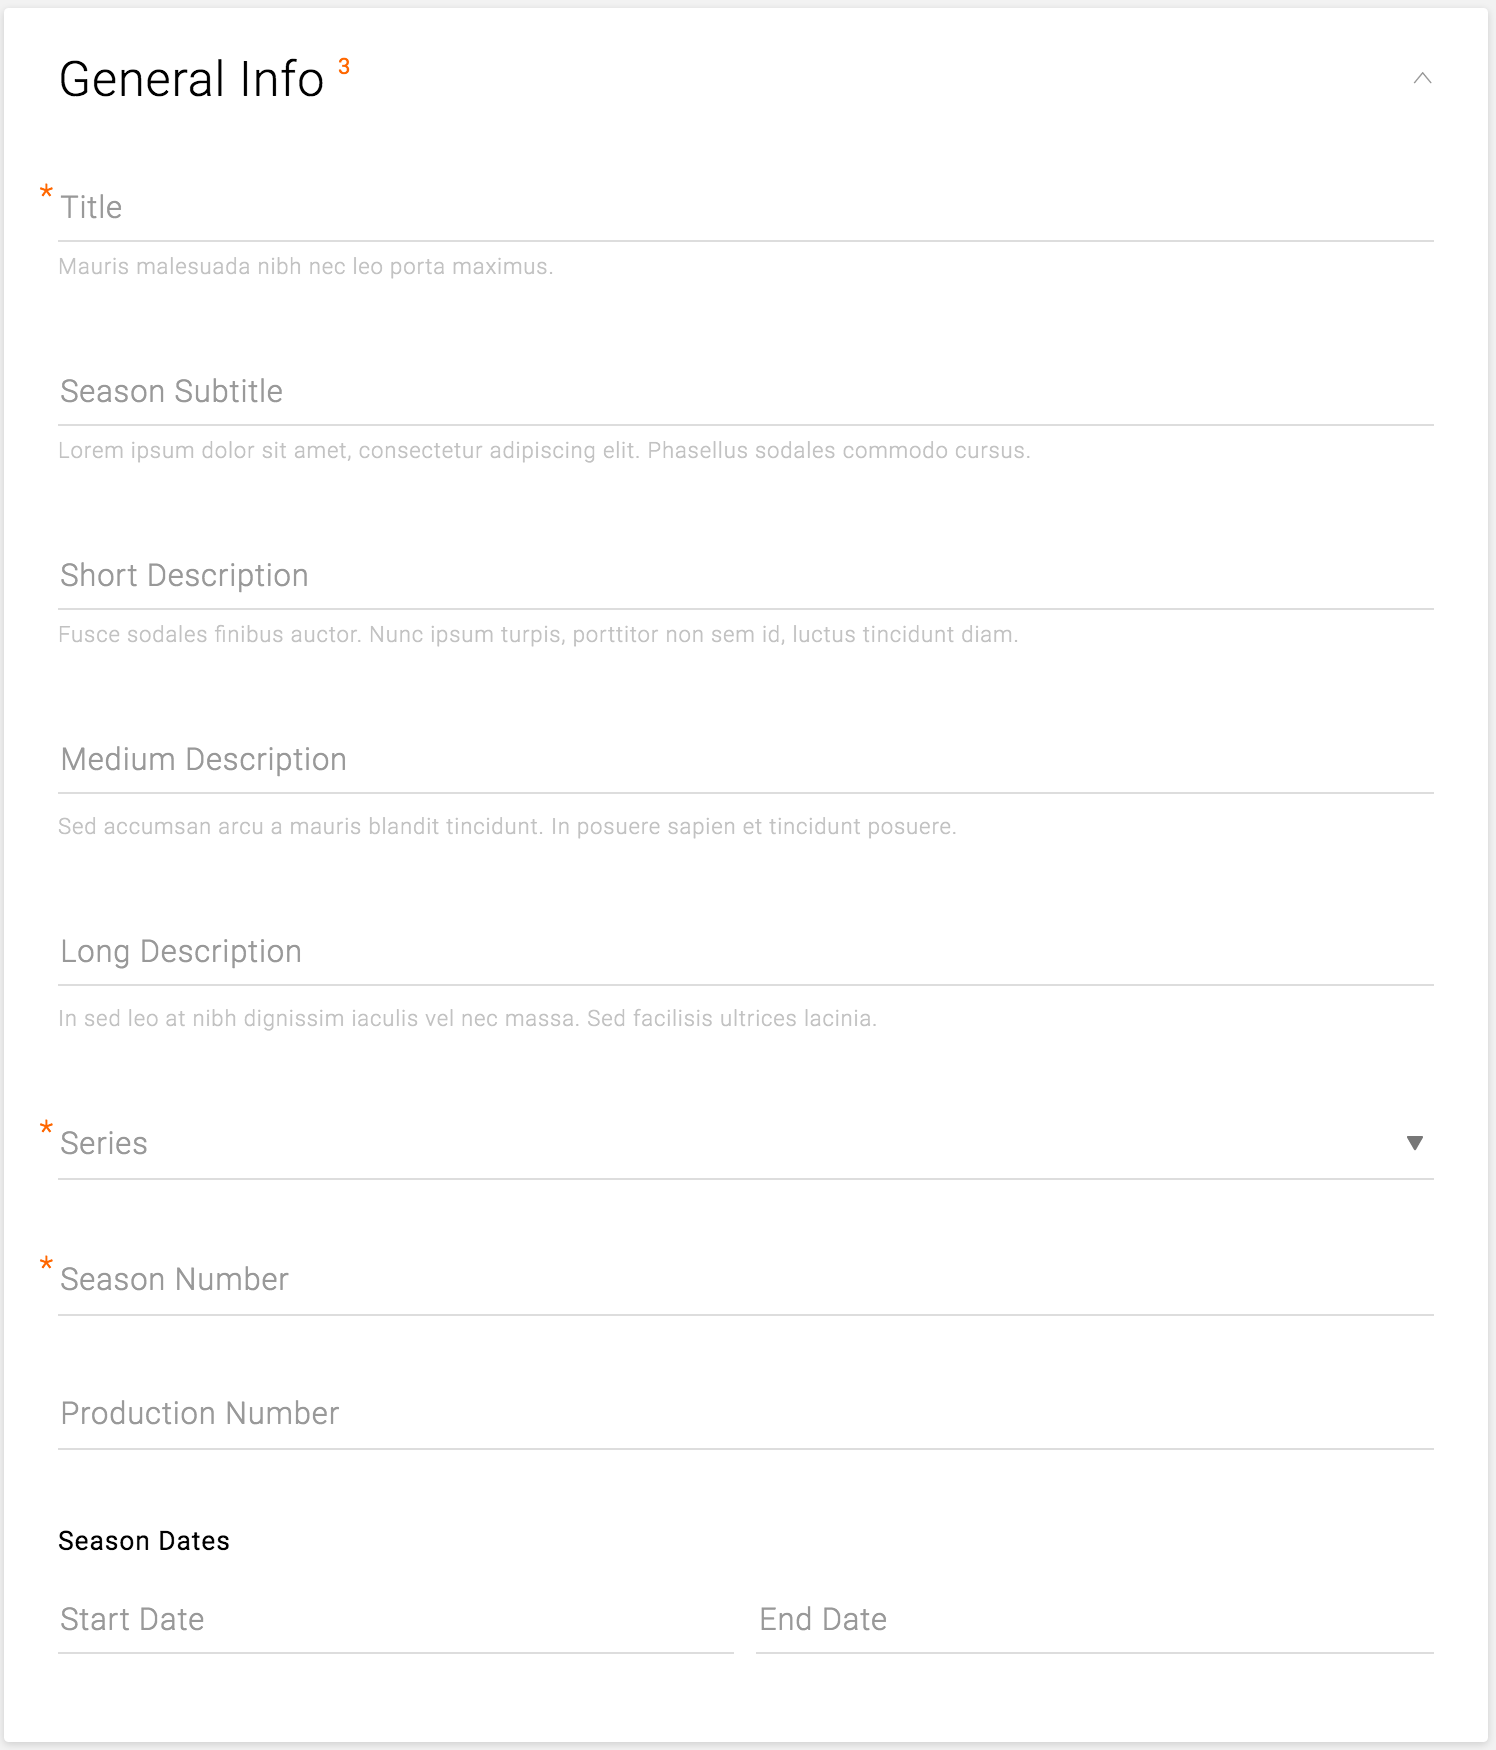The height and width of the screenshot is (1750, 1496).
Task: Click the Long Description field
Action: 745,952
